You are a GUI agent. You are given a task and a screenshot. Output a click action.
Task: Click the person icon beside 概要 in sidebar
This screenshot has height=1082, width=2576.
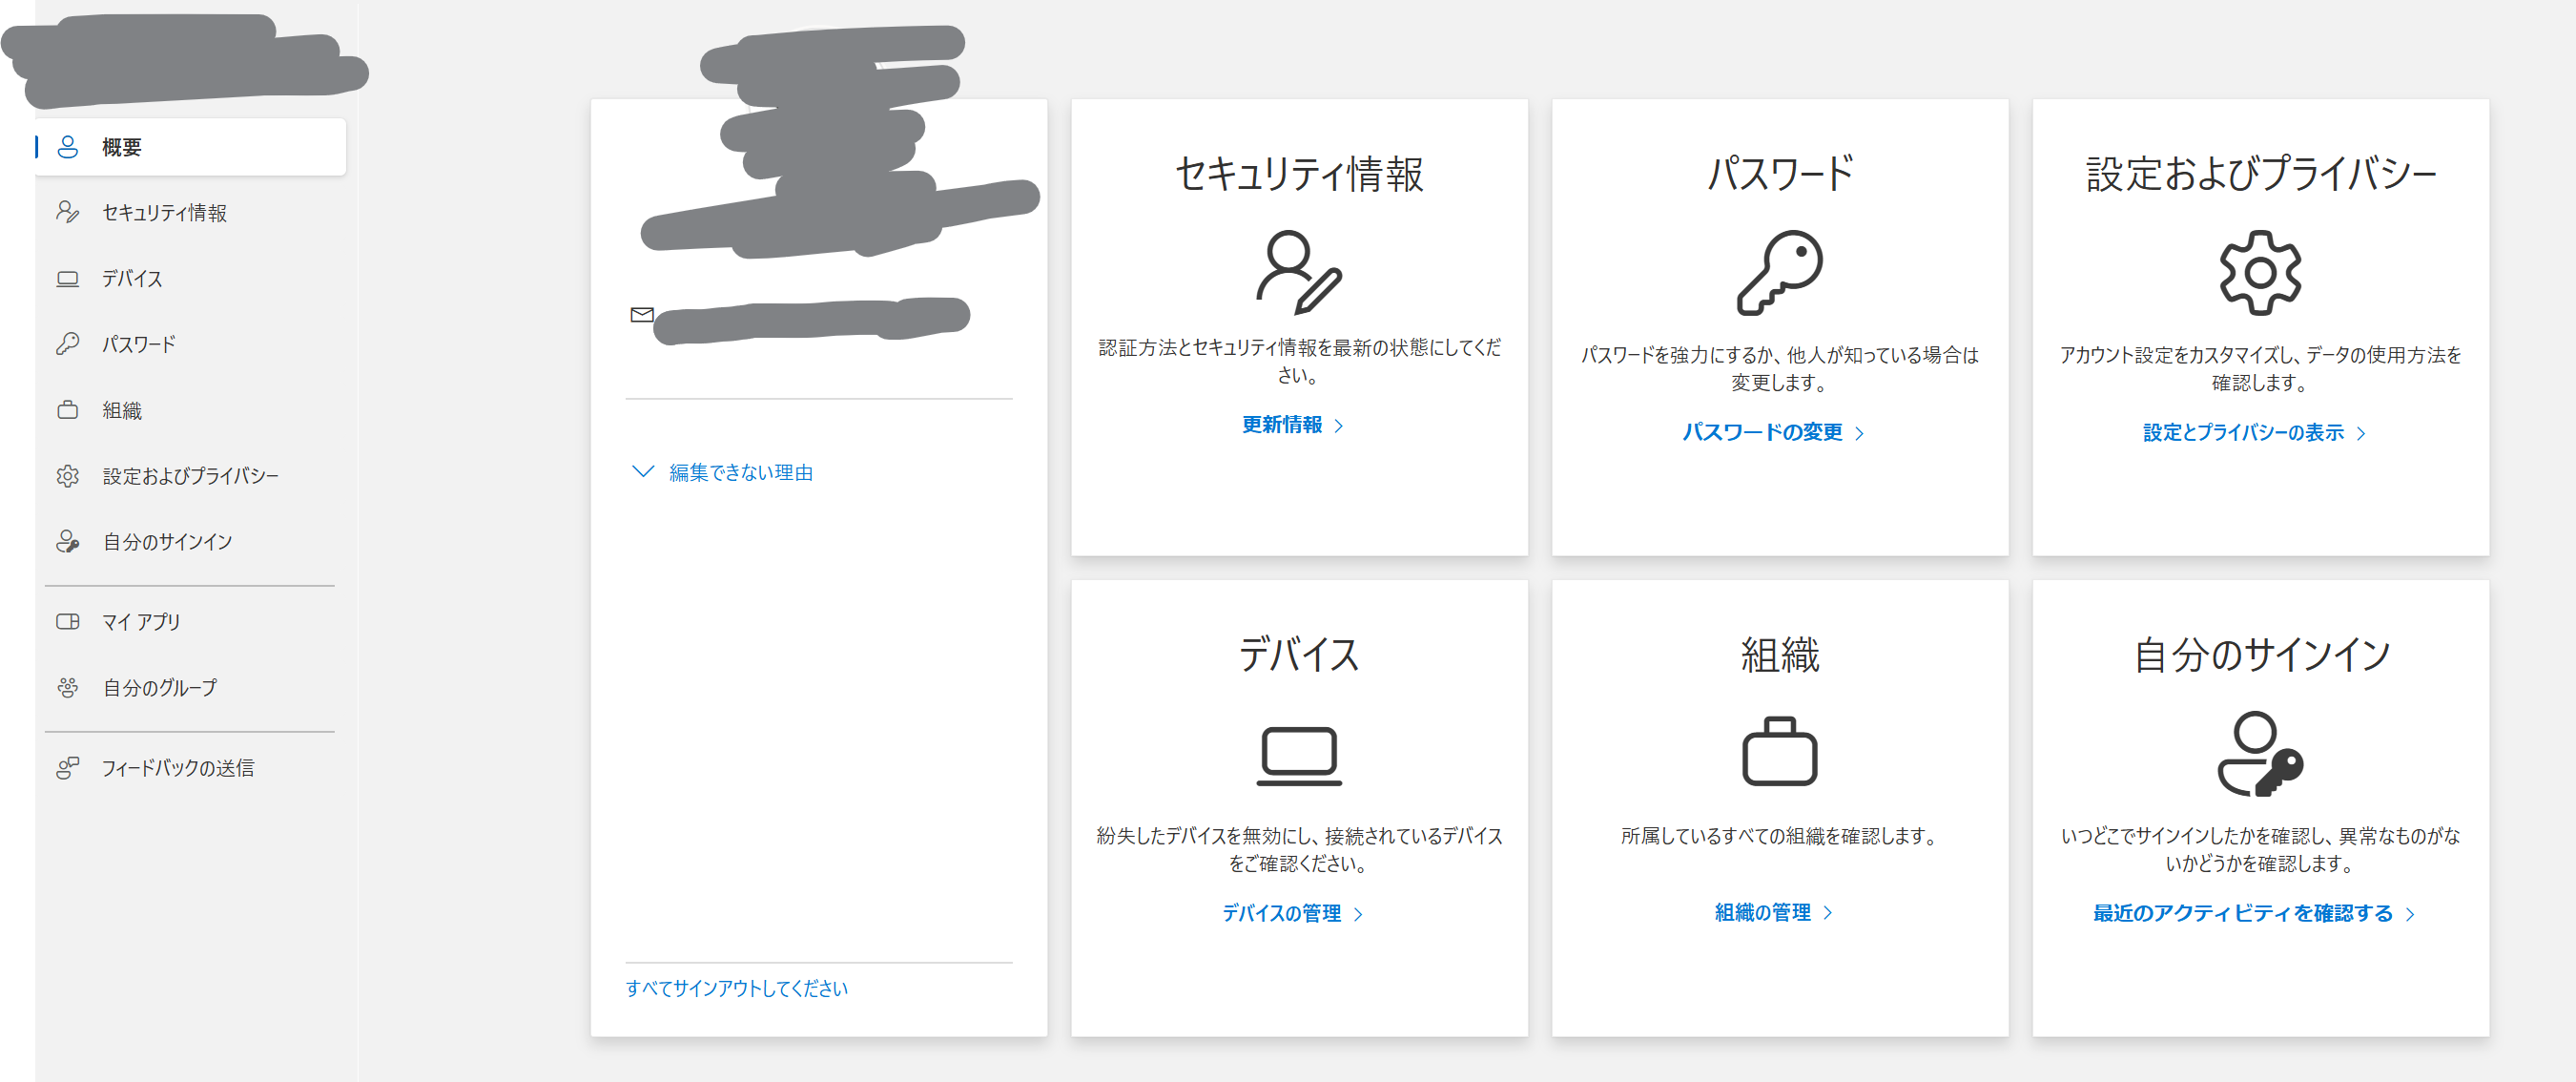(x=67, y=147)
